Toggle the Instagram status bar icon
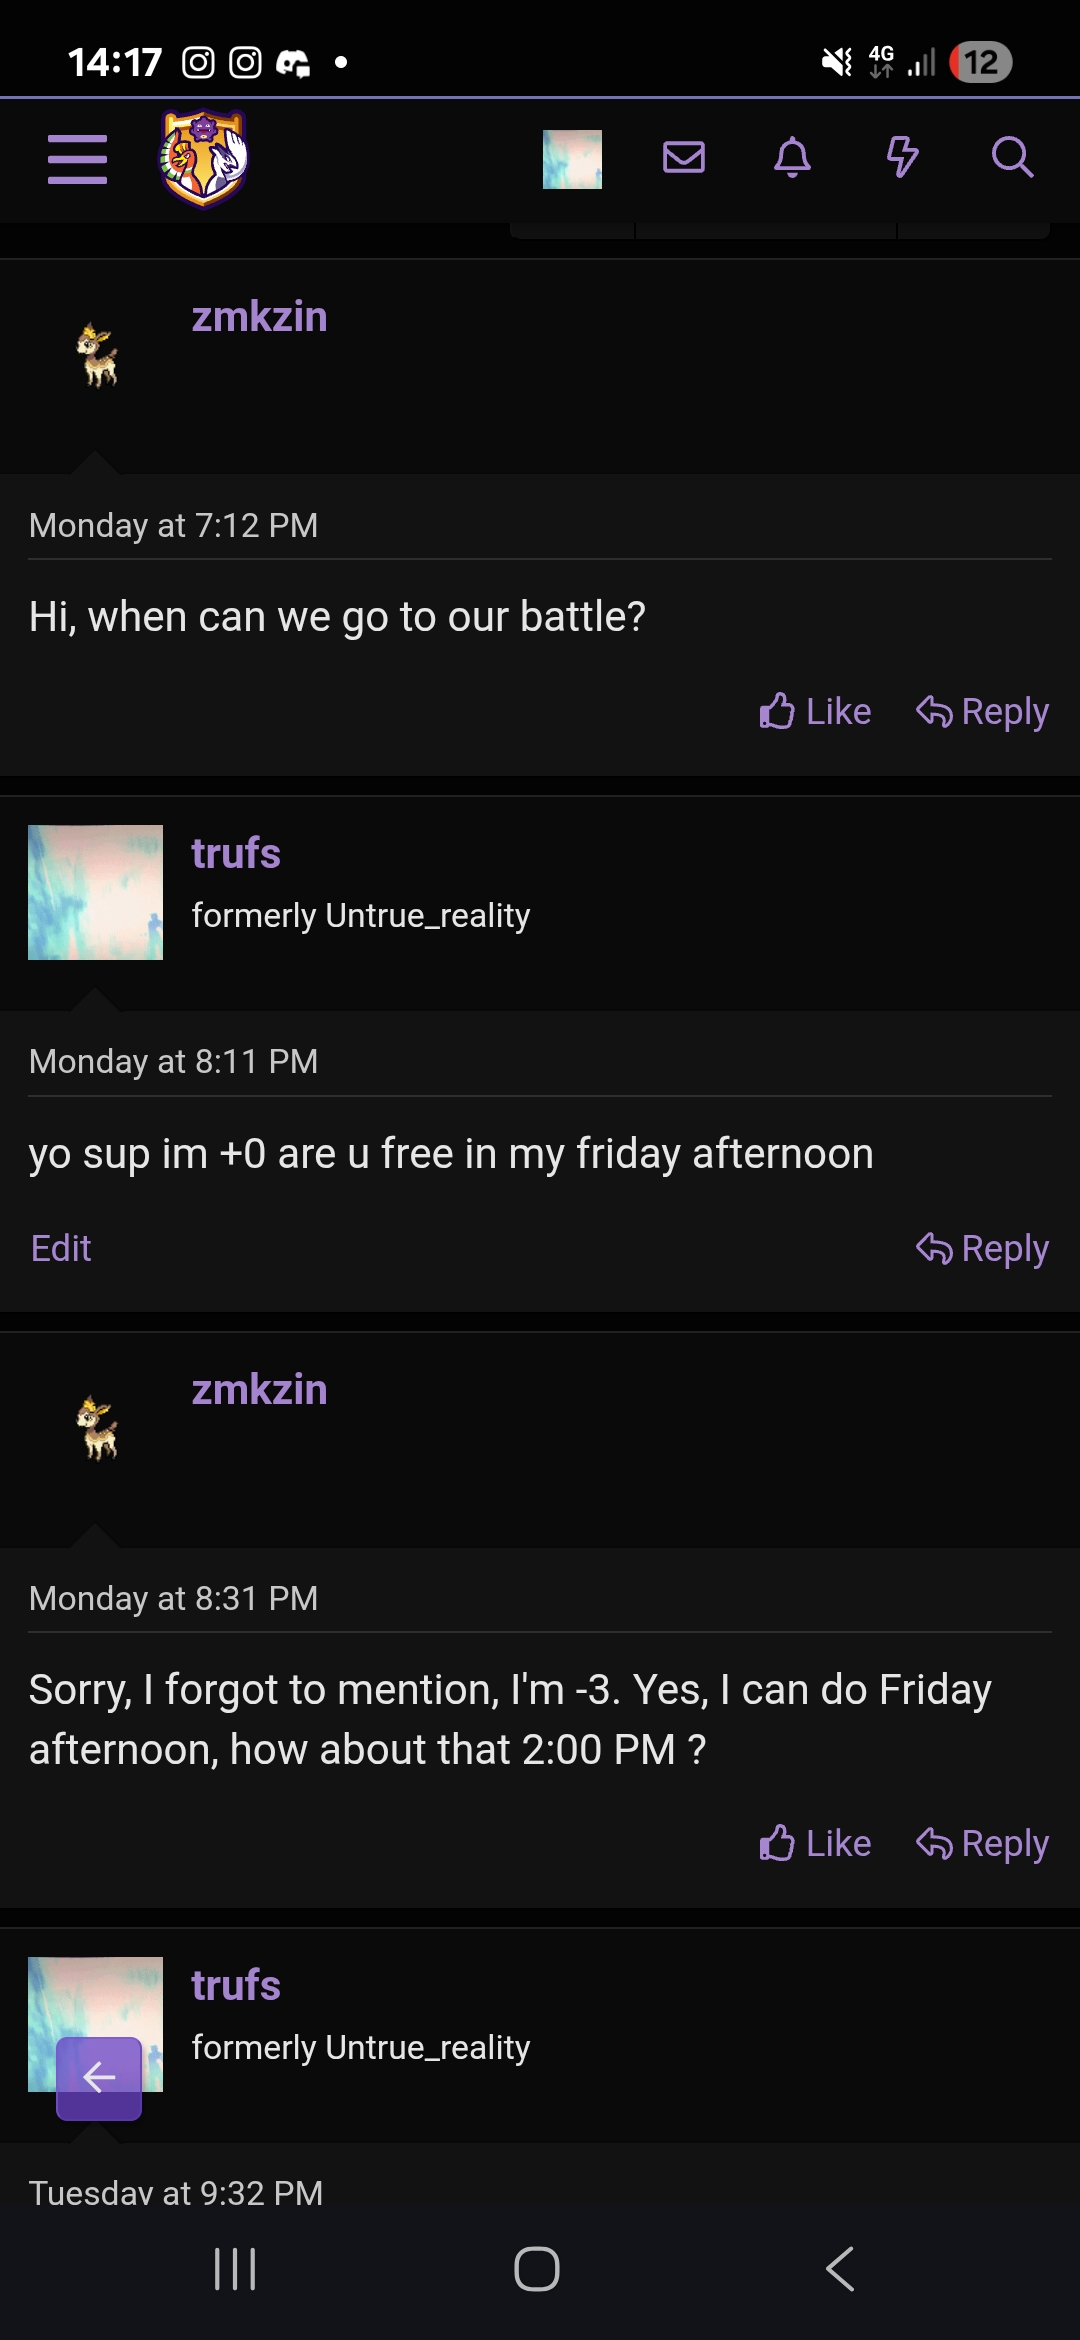1080x2340 pixels. tap(198, 62)
